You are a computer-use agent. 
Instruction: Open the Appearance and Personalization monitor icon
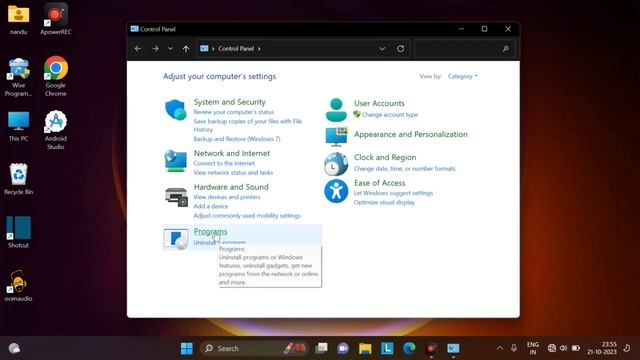point(336,136)
